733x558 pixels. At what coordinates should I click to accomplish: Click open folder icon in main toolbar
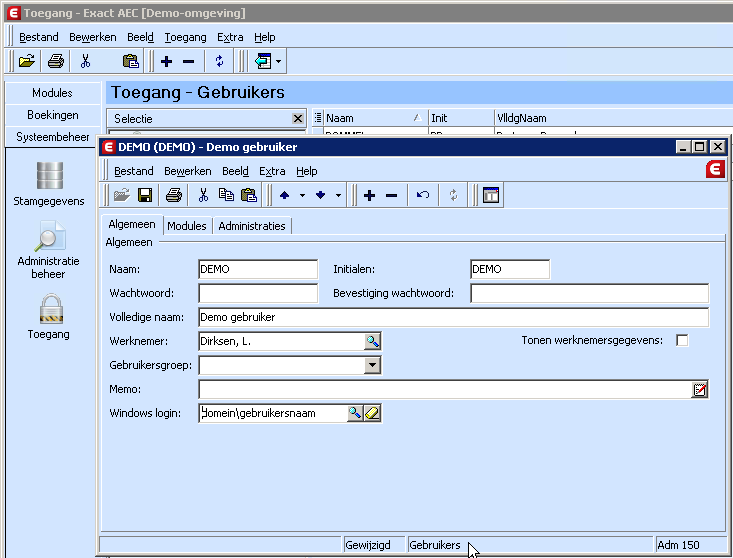pos(27,61)
